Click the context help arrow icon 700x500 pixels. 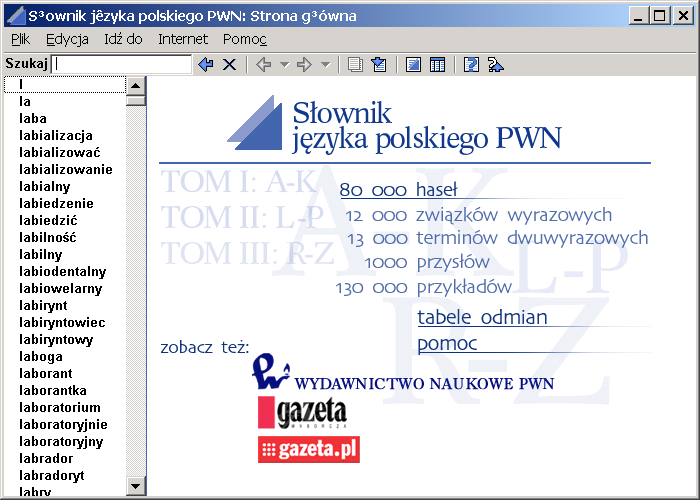[x=496, y=65]
